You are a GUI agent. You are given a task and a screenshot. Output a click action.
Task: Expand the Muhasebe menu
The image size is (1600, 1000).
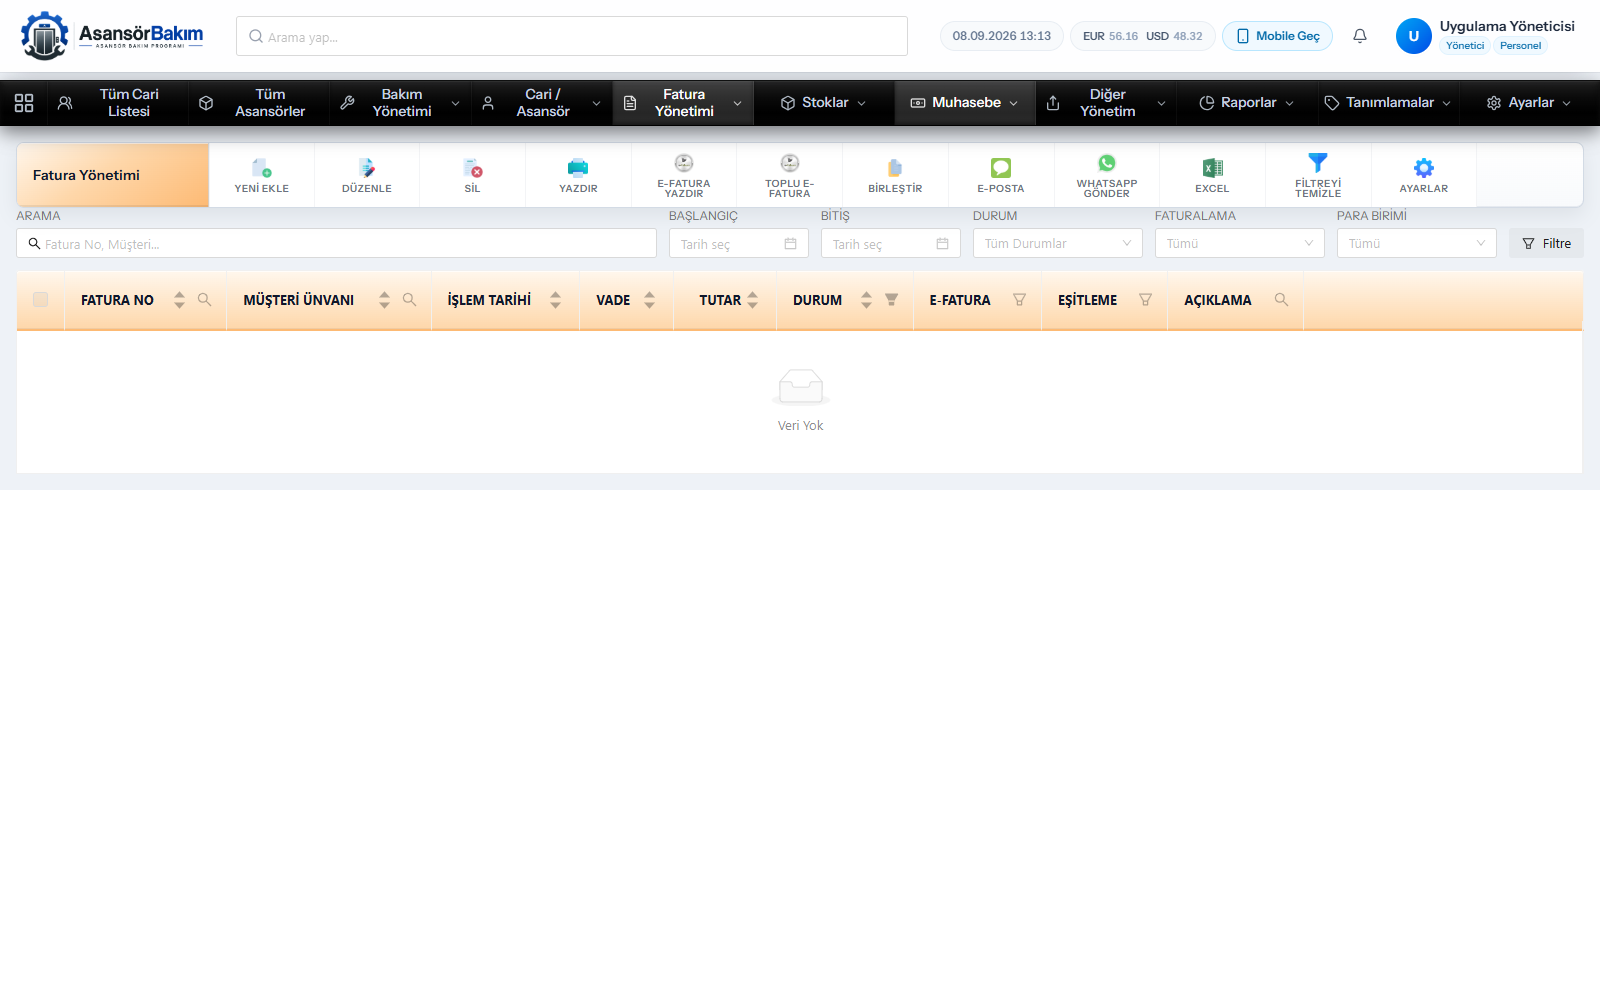pos(965,103)
